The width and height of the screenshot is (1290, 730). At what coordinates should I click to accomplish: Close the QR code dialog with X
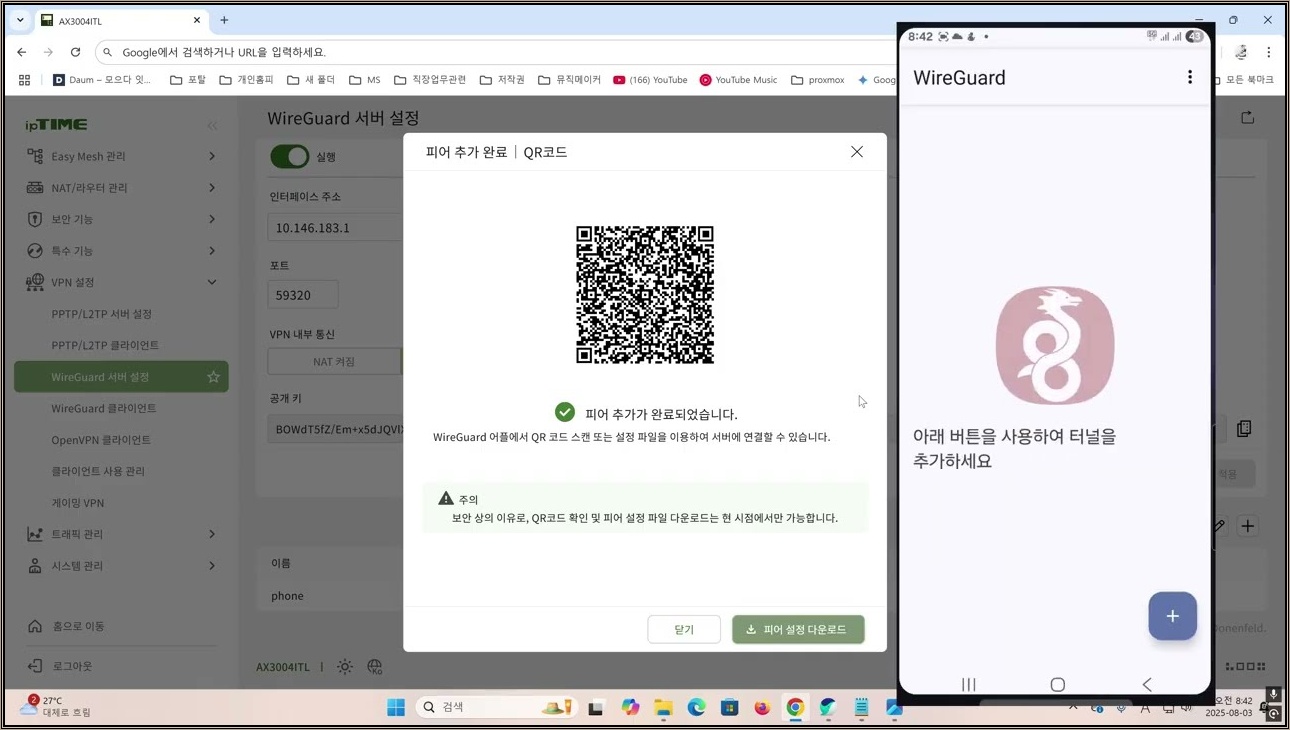pyautogui.click(x=857, y=152)
